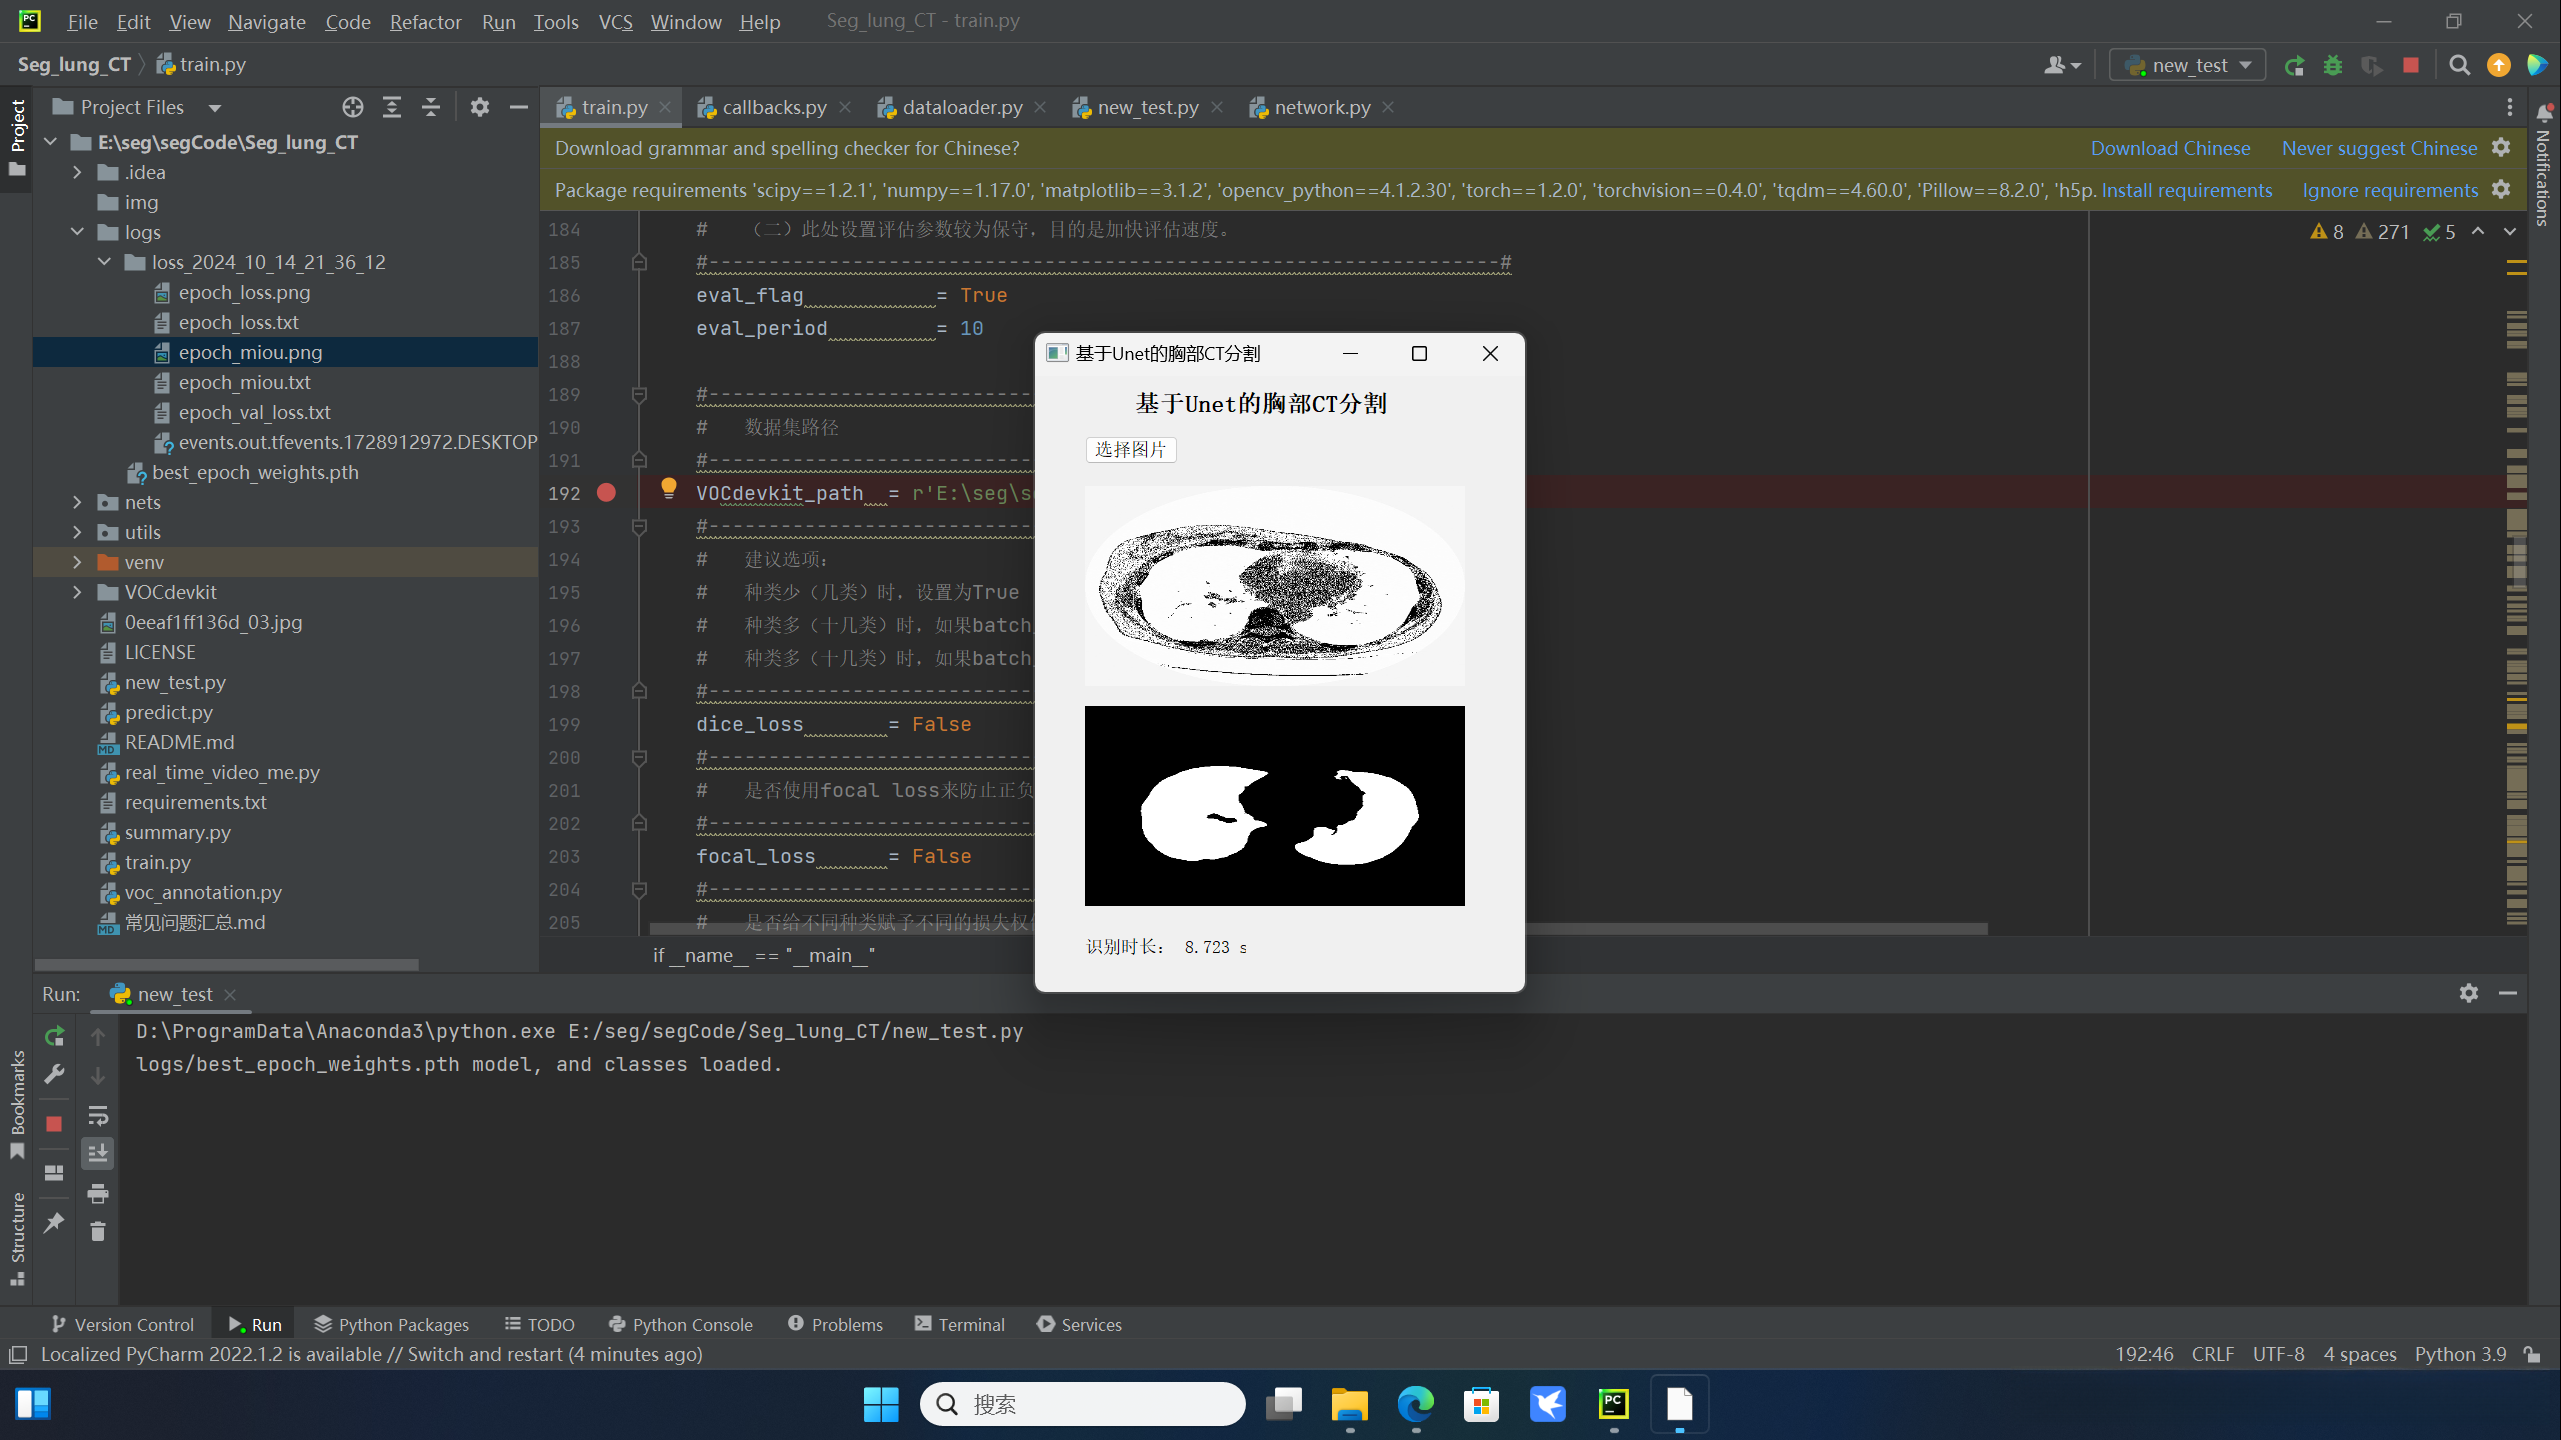Screen dimensions: 2561x1440
Task: Stop the running program with red square
Action: tap(2411, 66)
